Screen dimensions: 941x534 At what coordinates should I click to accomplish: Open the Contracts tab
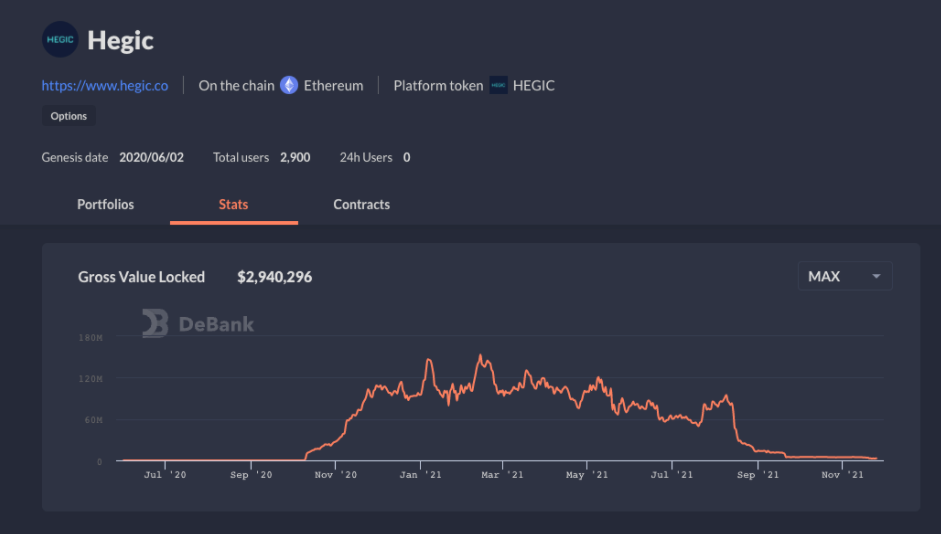pyautogui.click(x=361, y=204)
